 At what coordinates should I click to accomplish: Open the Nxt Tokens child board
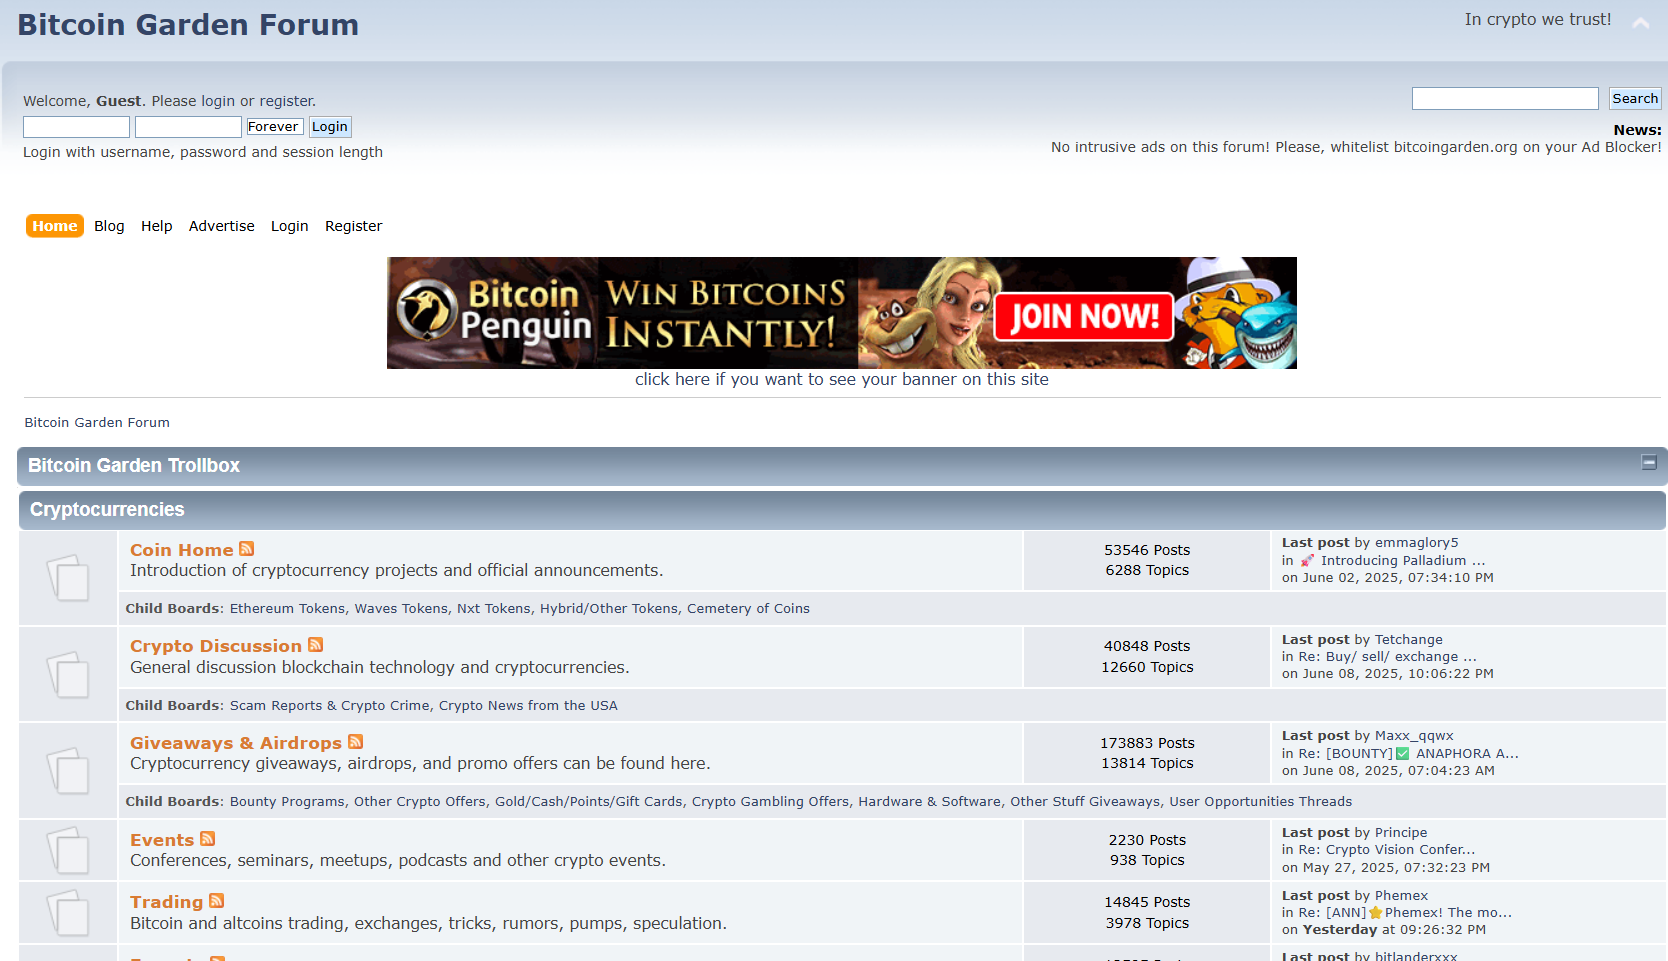tap(494, 609)
